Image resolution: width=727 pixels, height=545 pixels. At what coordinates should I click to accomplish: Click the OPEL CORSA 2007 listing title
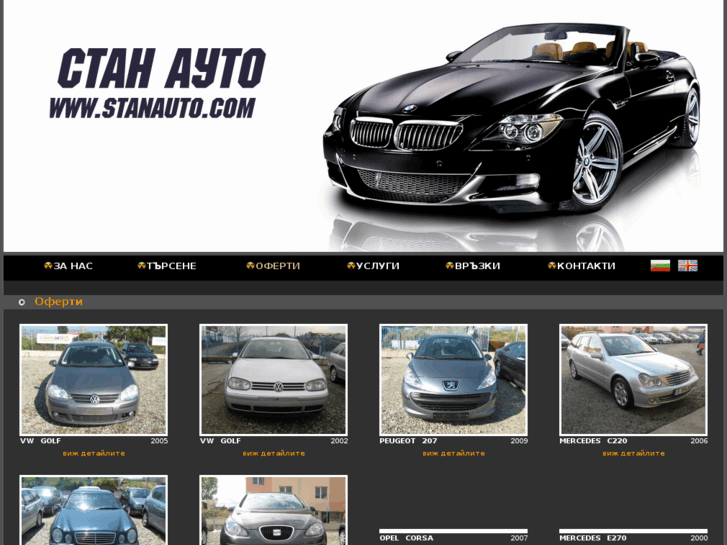click(406, 538)
